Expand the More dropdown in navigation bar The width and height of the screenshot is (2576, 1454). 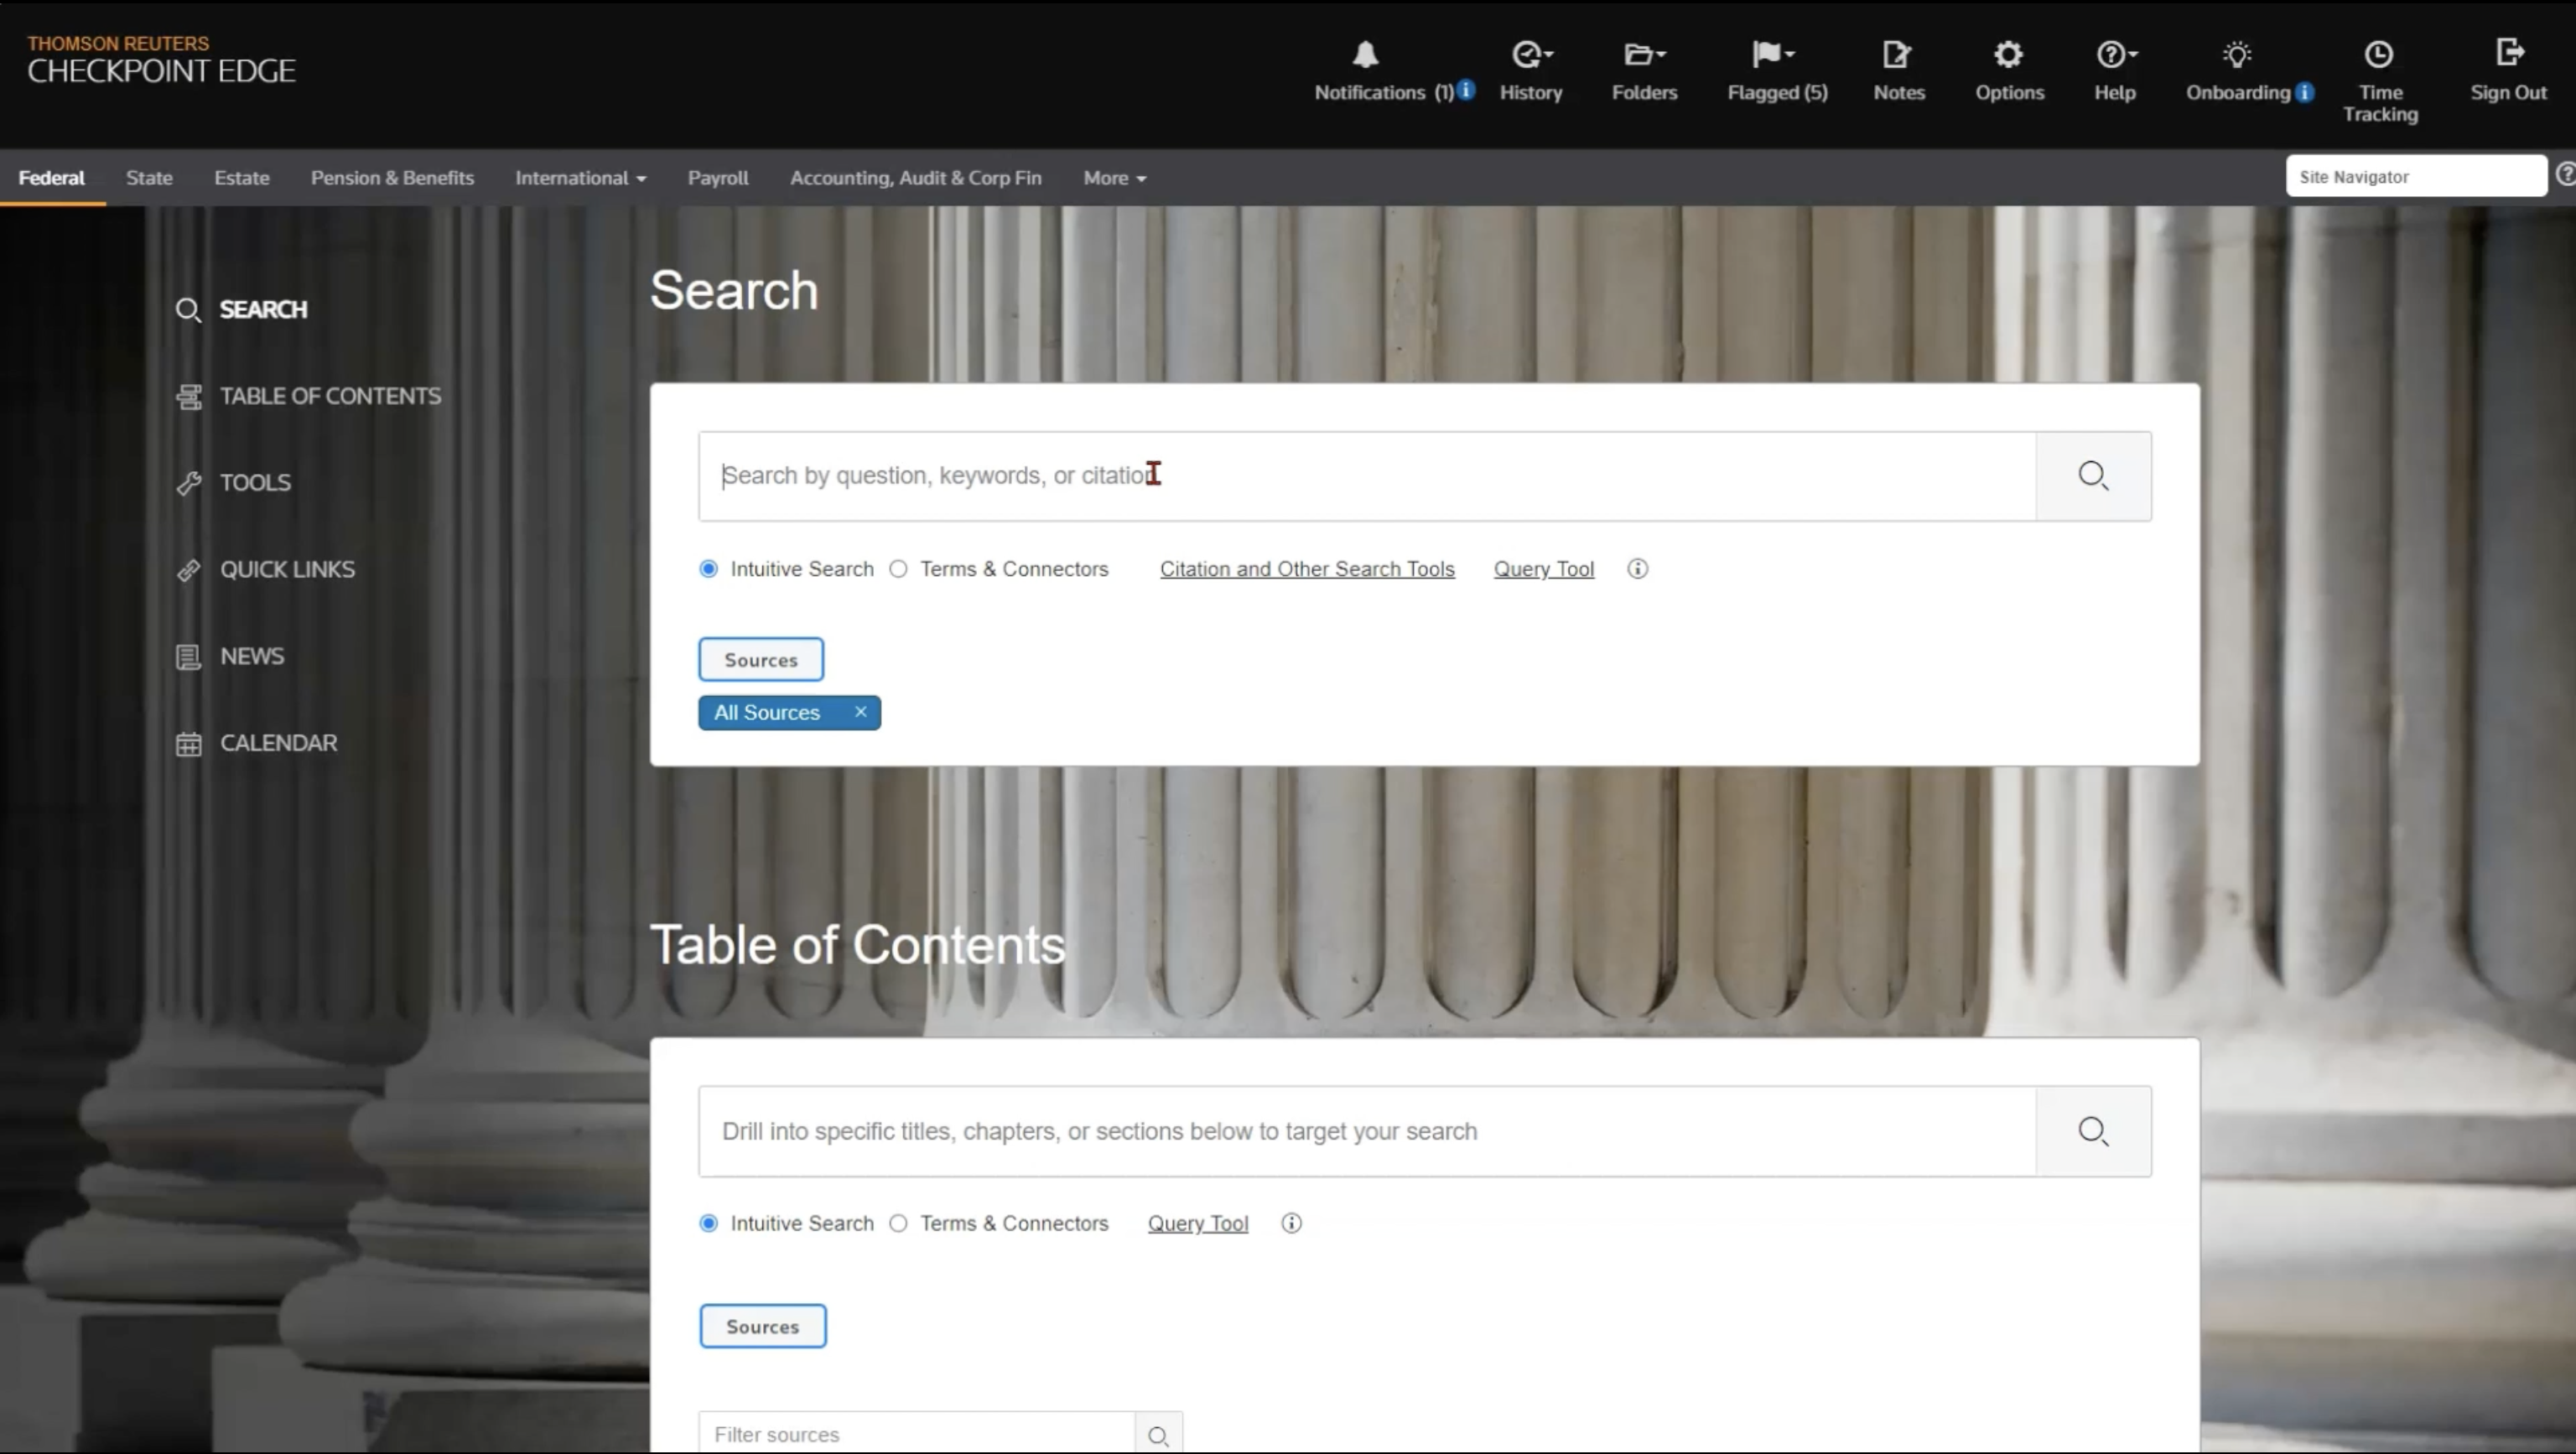(1114, 178)
